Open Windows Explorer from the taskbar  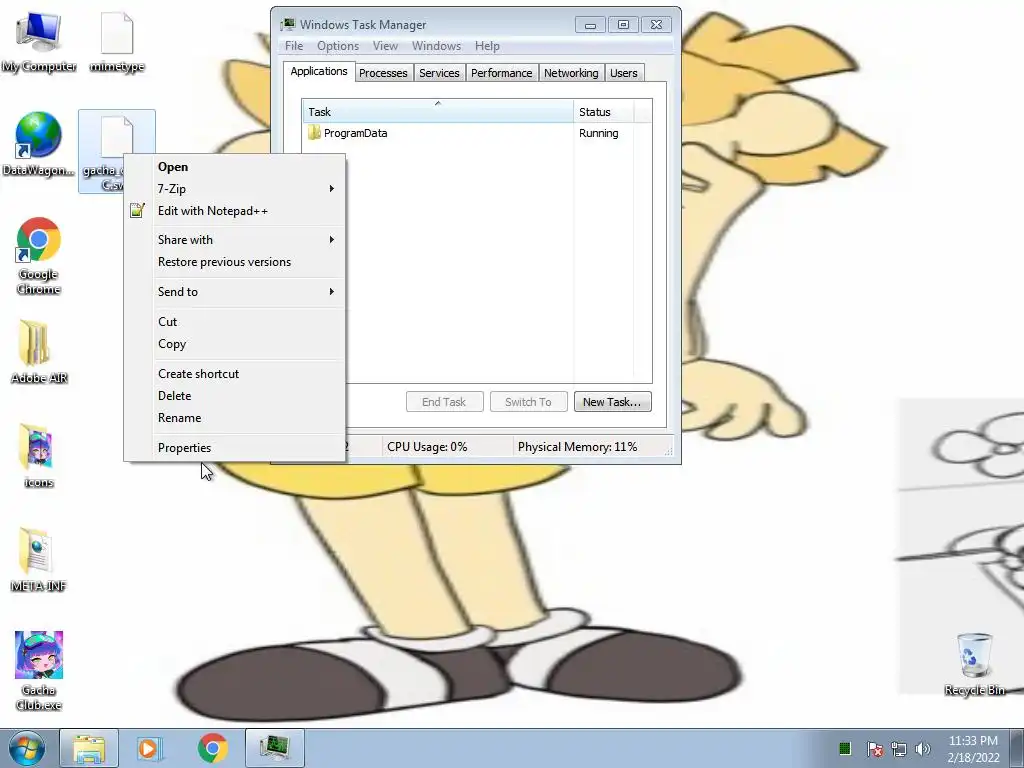(x=89, y=748)
